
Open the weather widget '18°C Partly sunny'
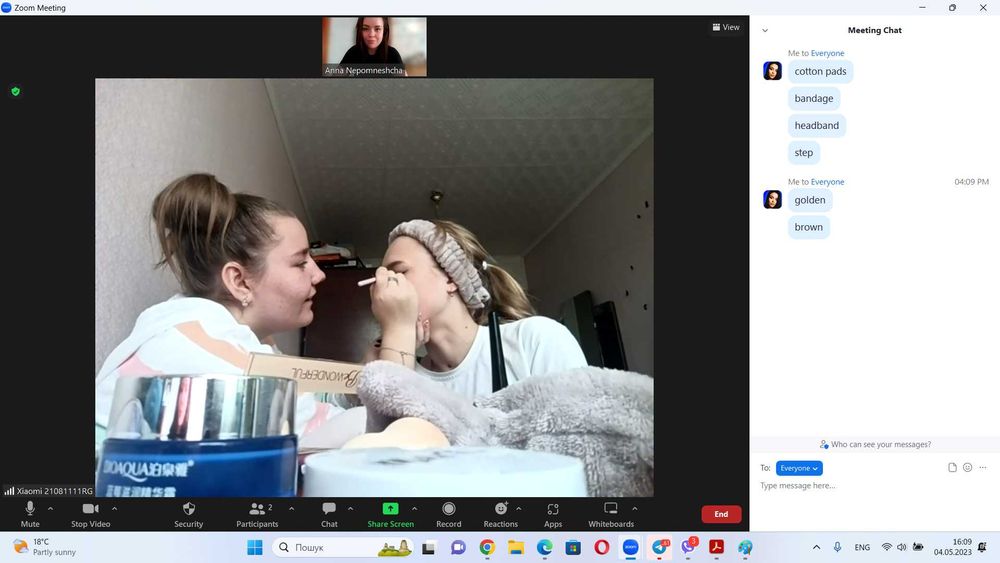pyautogui.click(x=45, y=547)
